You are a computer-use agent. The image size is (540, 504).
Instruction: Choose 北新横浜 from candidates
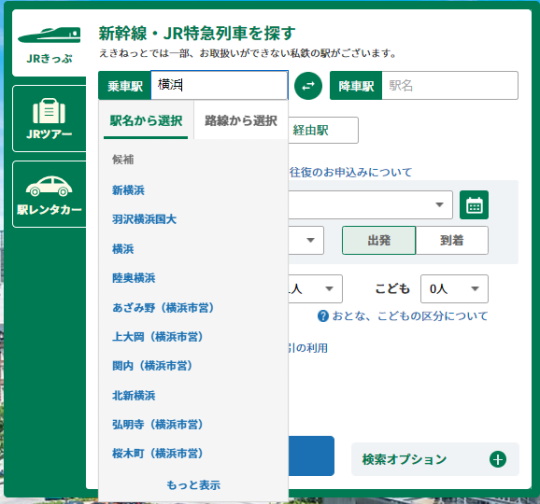click(134, 395)
